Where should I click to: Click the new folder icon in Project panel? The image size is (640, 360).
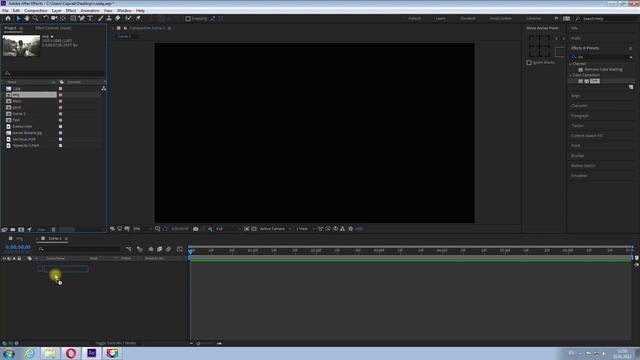[x=13, y=229]
